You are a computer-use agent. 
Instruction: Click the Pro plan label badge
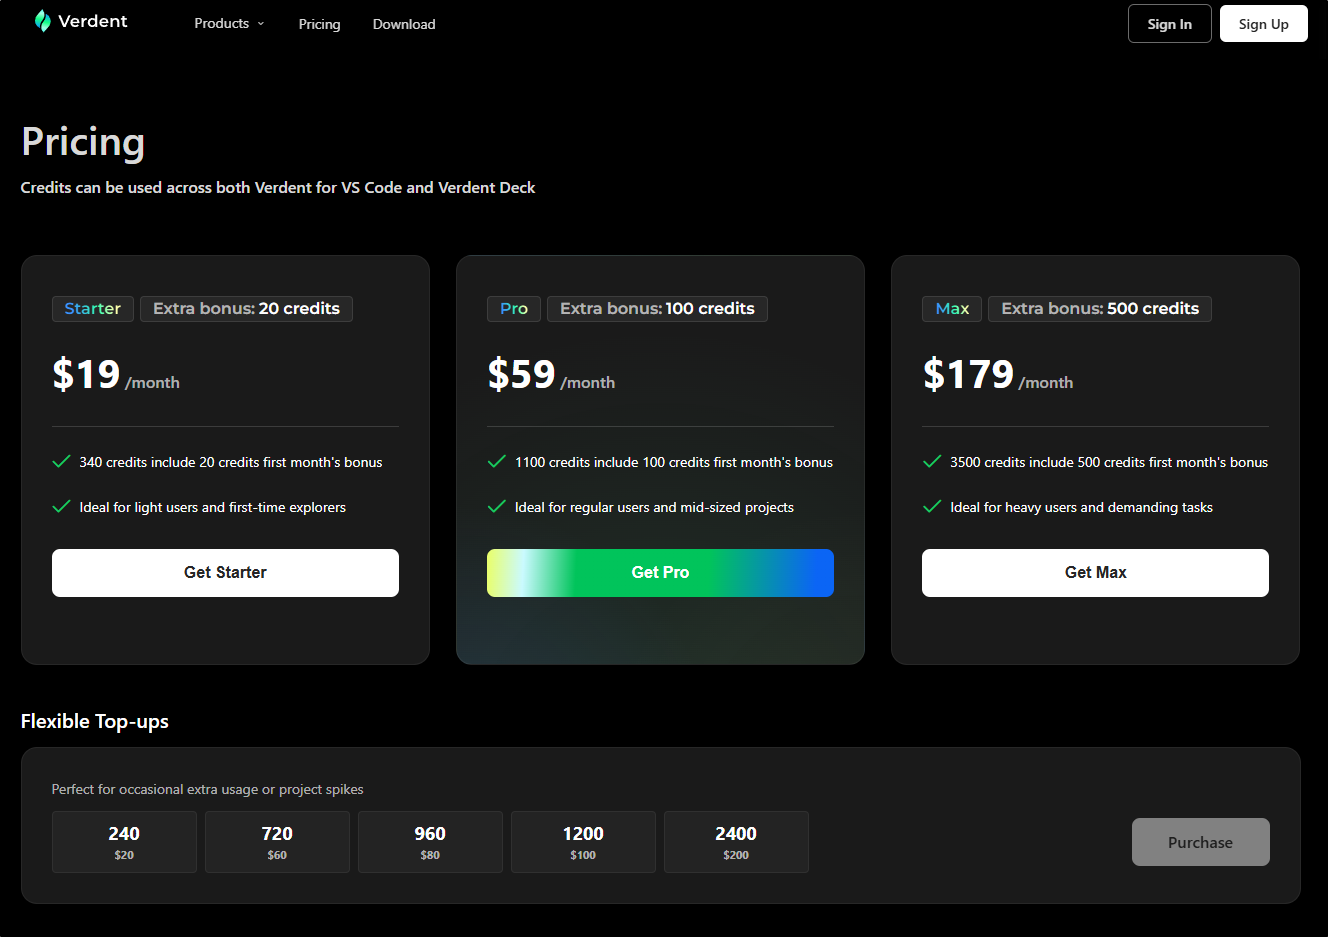coord(514,309)
